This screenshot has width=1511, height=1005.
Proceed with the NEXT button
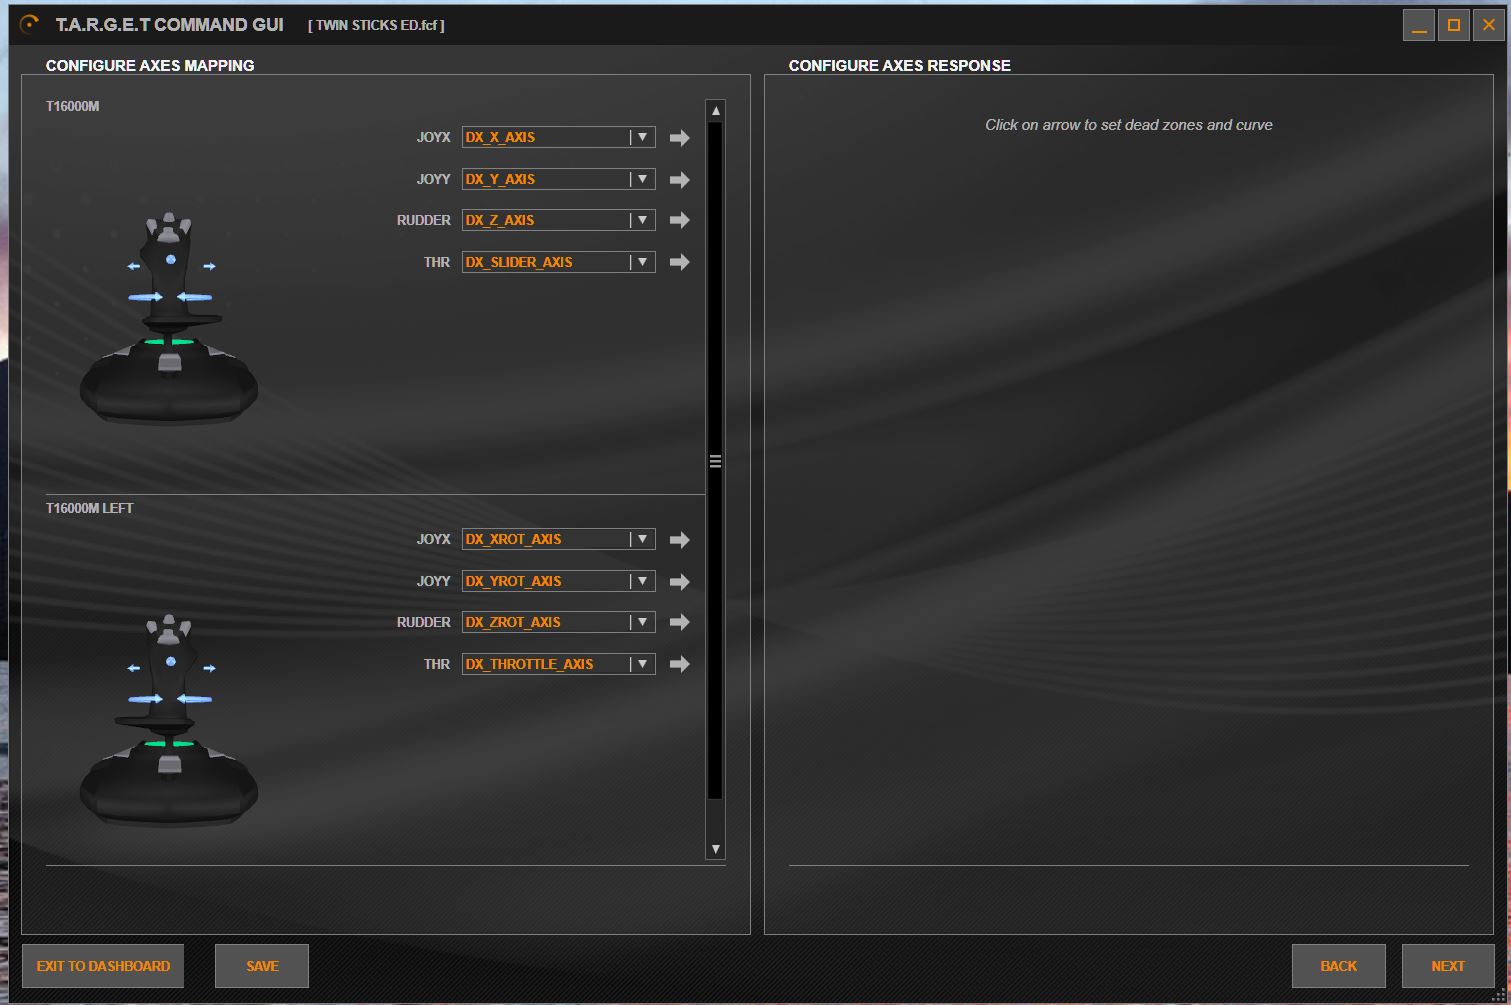click(1448, 966)
